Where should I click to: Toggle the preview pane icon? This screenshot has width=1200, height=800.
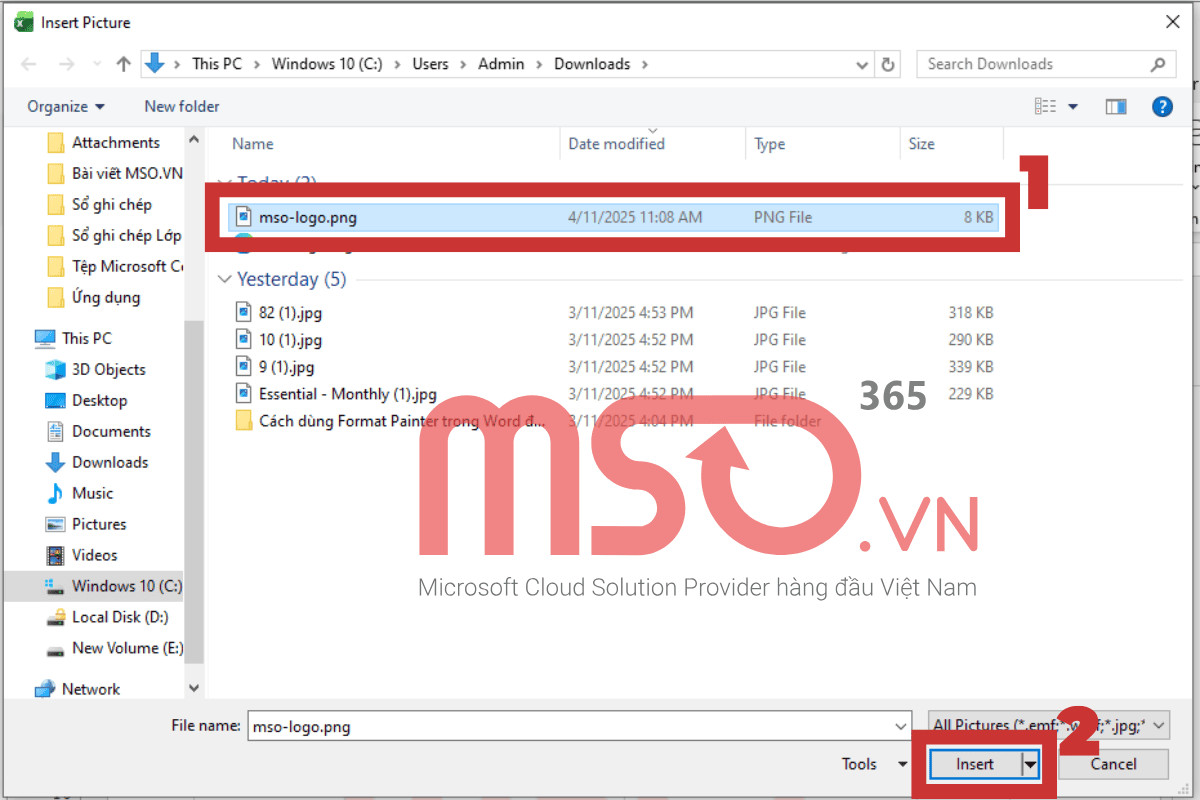pos(1116,106)
